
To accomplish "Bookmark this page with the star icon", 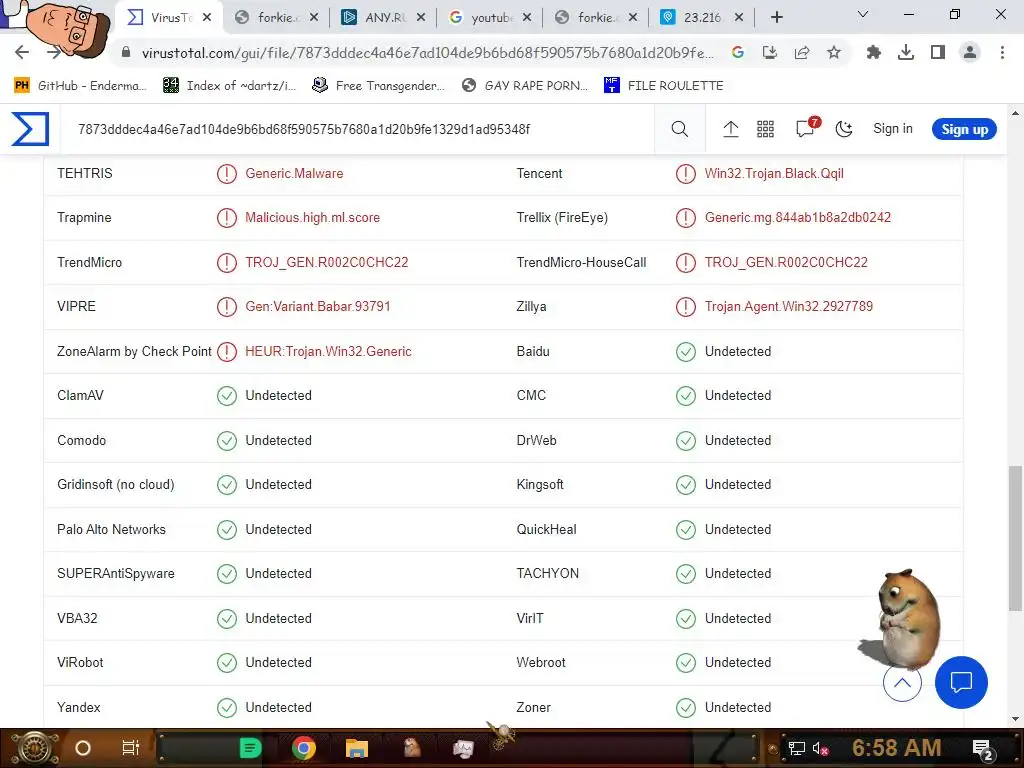I will tap(834, 52).
